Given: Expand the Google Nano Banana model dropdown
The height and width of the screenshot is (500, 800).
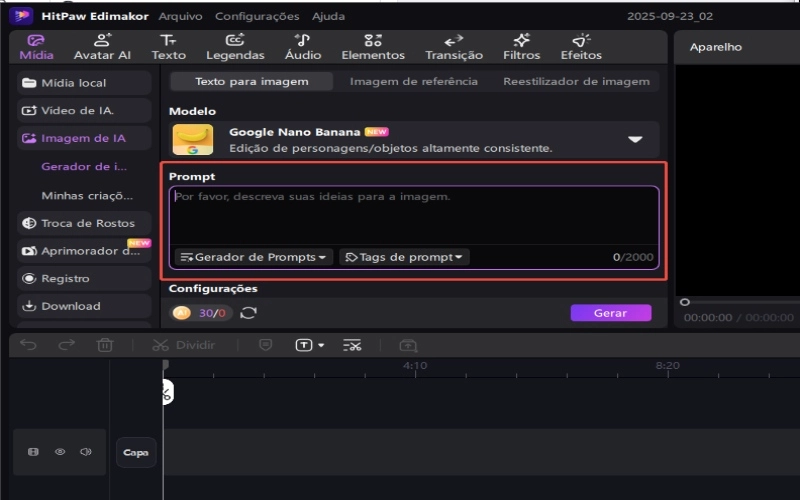Looking at the screenshot, I should 635,139.
